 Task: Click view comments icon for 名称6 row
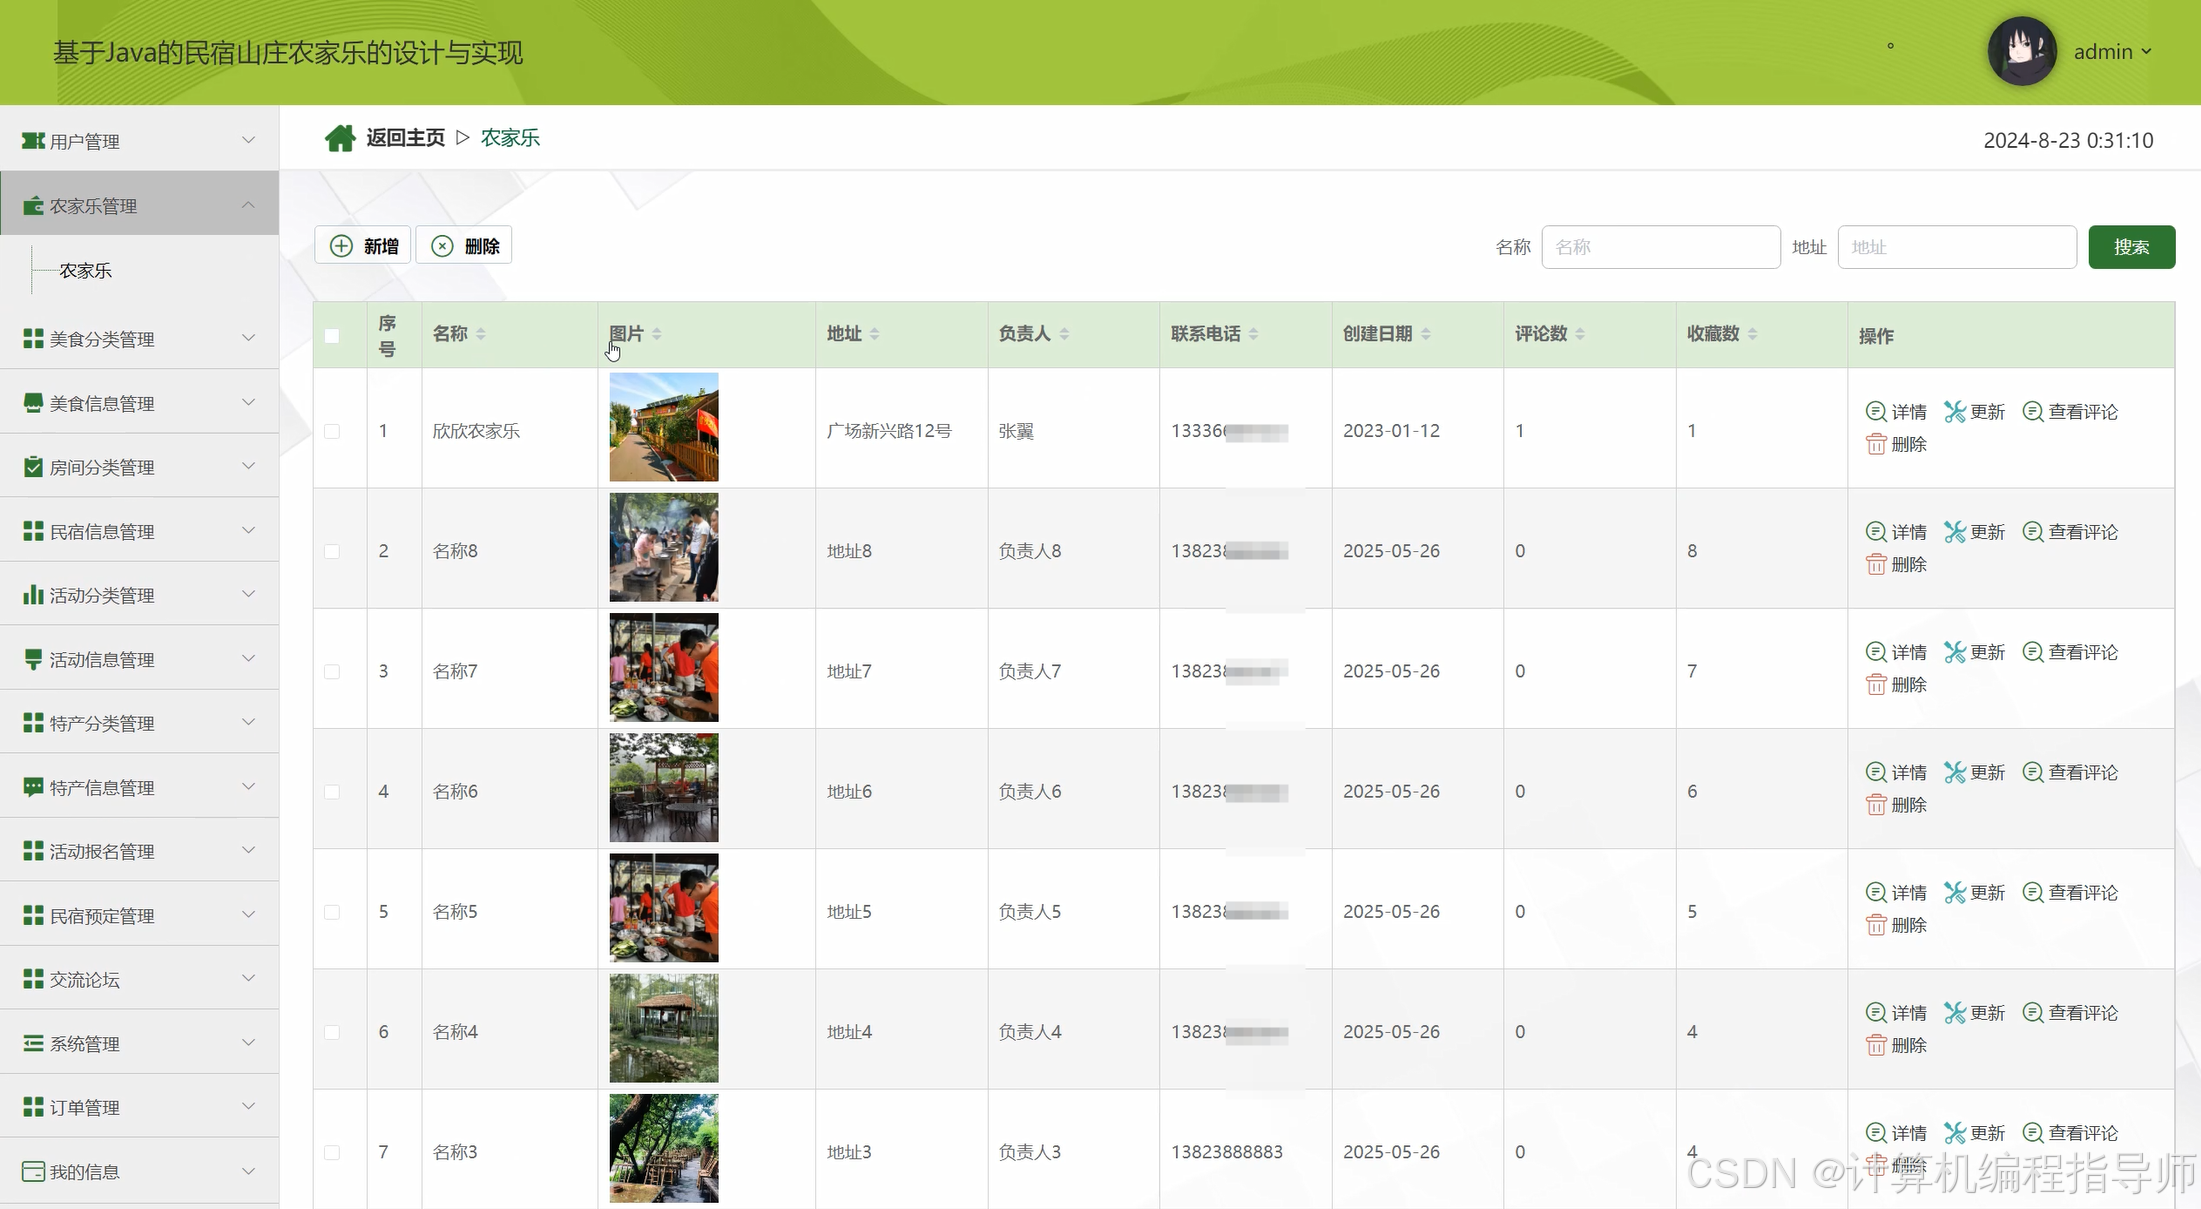pyautogui.click(x=2033, y=772)
